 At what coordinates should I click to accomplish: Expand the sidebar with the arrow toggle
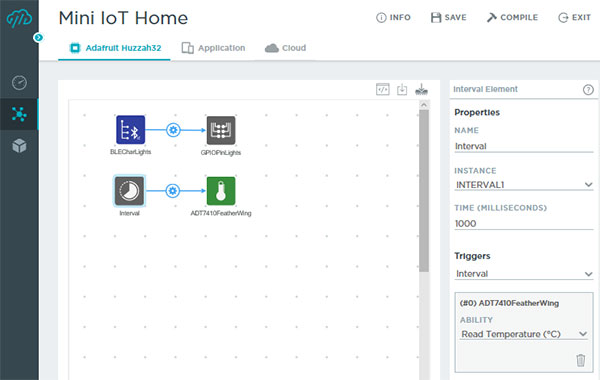38,38
